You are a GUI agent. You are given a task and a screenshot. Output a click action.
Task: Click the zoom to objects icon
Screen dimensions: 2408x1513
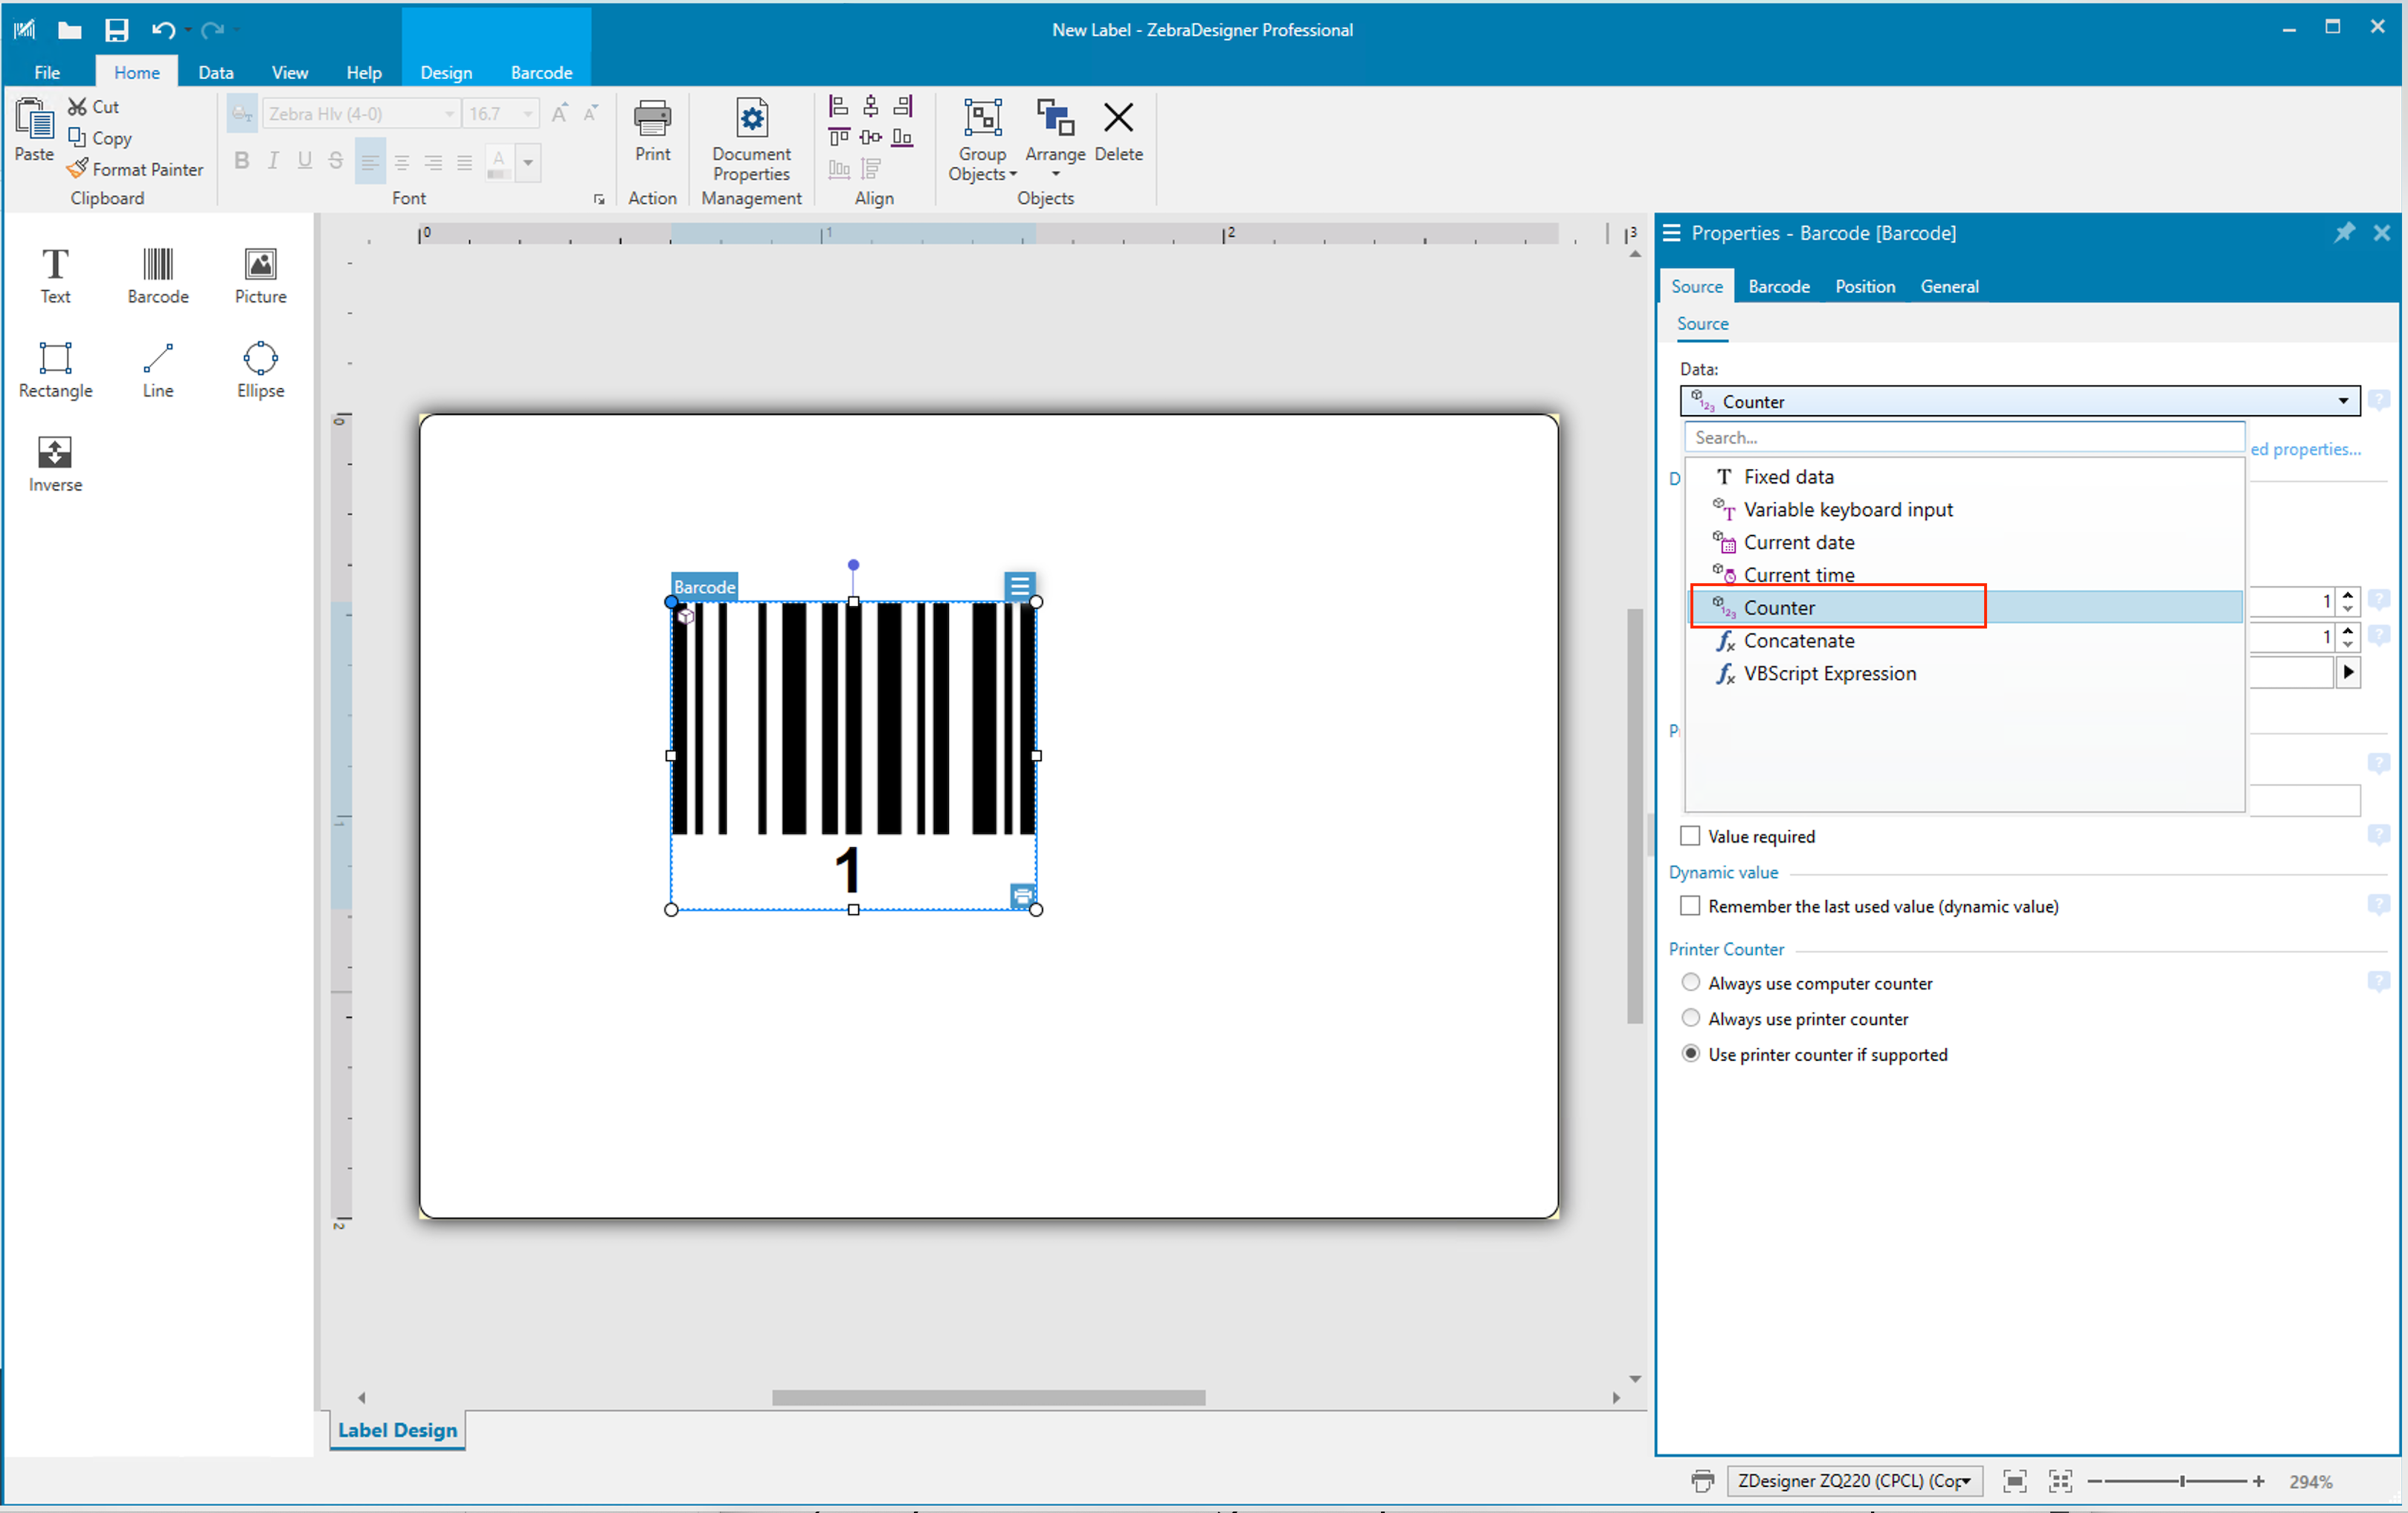pos(2060,1481)
